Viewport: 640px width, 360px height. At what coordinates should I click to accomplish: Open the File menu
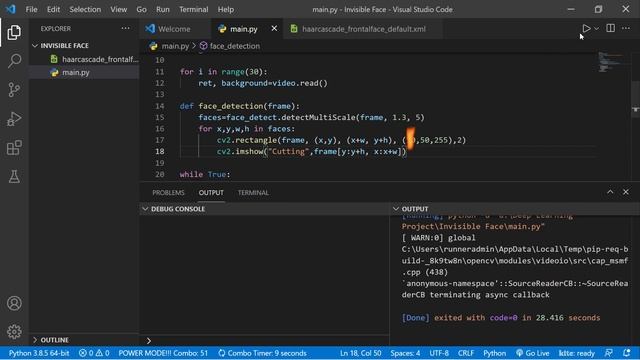pyautogui.click(x=31, y=9)
